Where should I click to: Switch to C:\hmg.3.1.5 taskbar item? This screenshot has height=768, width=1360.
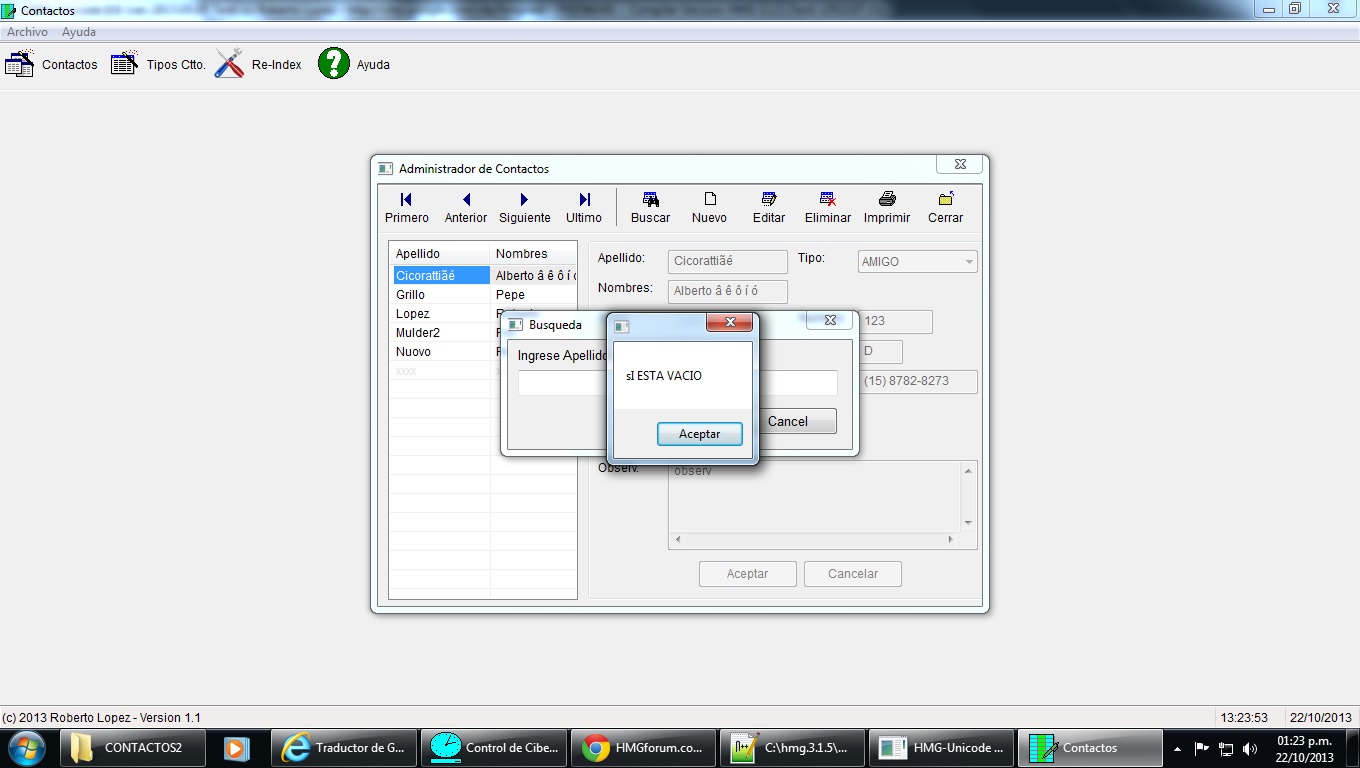[793, 747]
